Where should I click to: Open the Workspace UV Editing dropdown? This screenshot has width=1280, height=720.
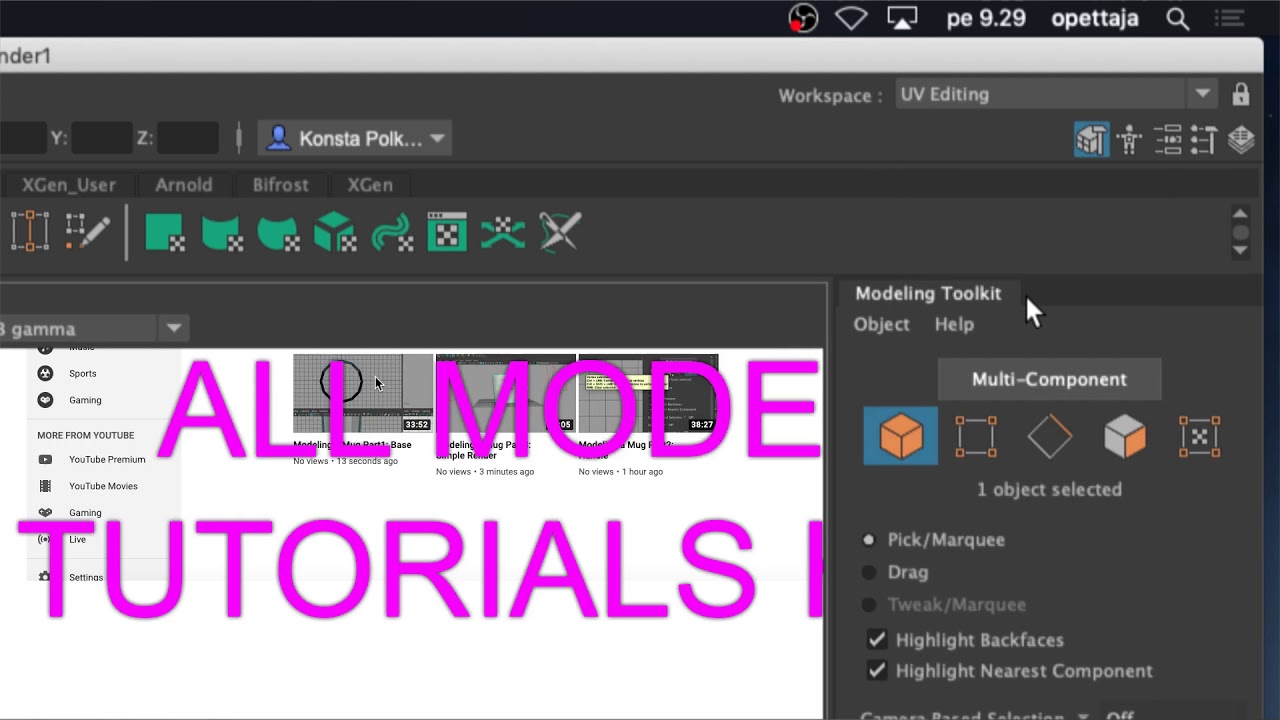(1055, 94)
